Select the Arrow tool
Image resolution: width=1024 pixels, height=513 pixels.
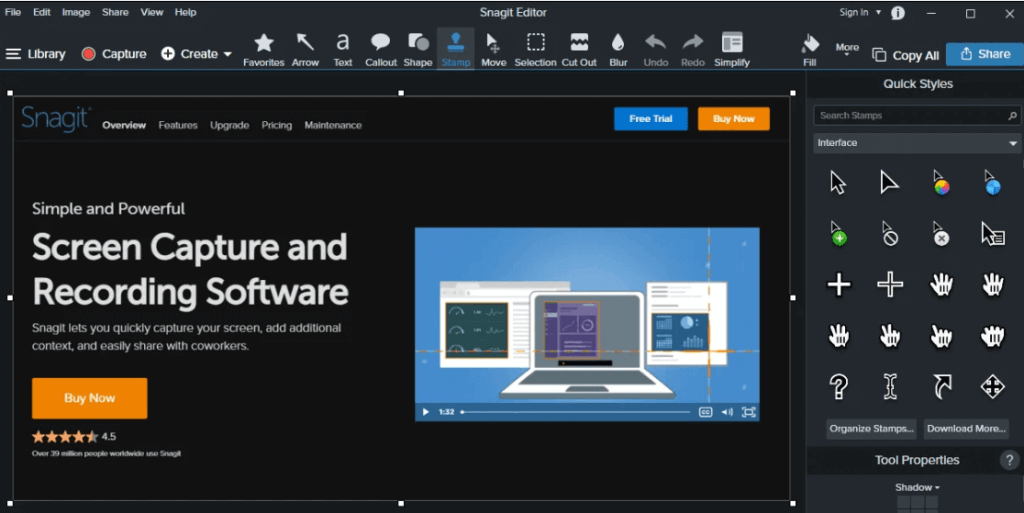tap(305, 50)
